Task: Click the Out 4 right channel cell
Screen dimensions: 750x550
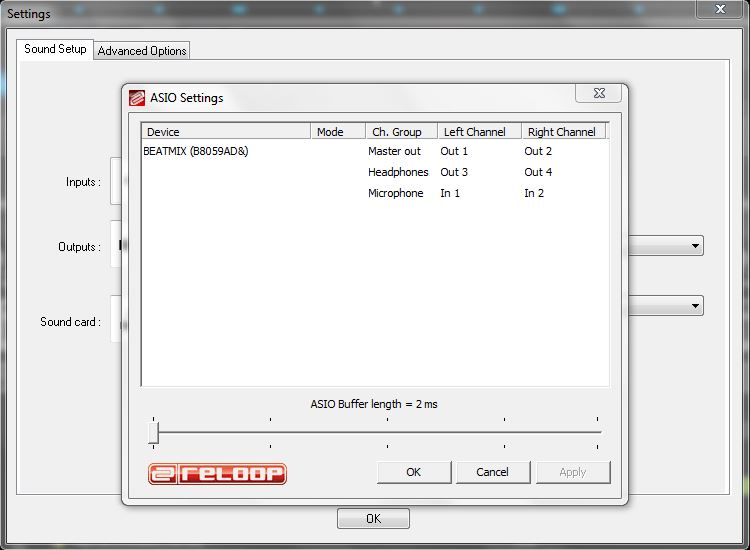Action: tap(538, 172)
